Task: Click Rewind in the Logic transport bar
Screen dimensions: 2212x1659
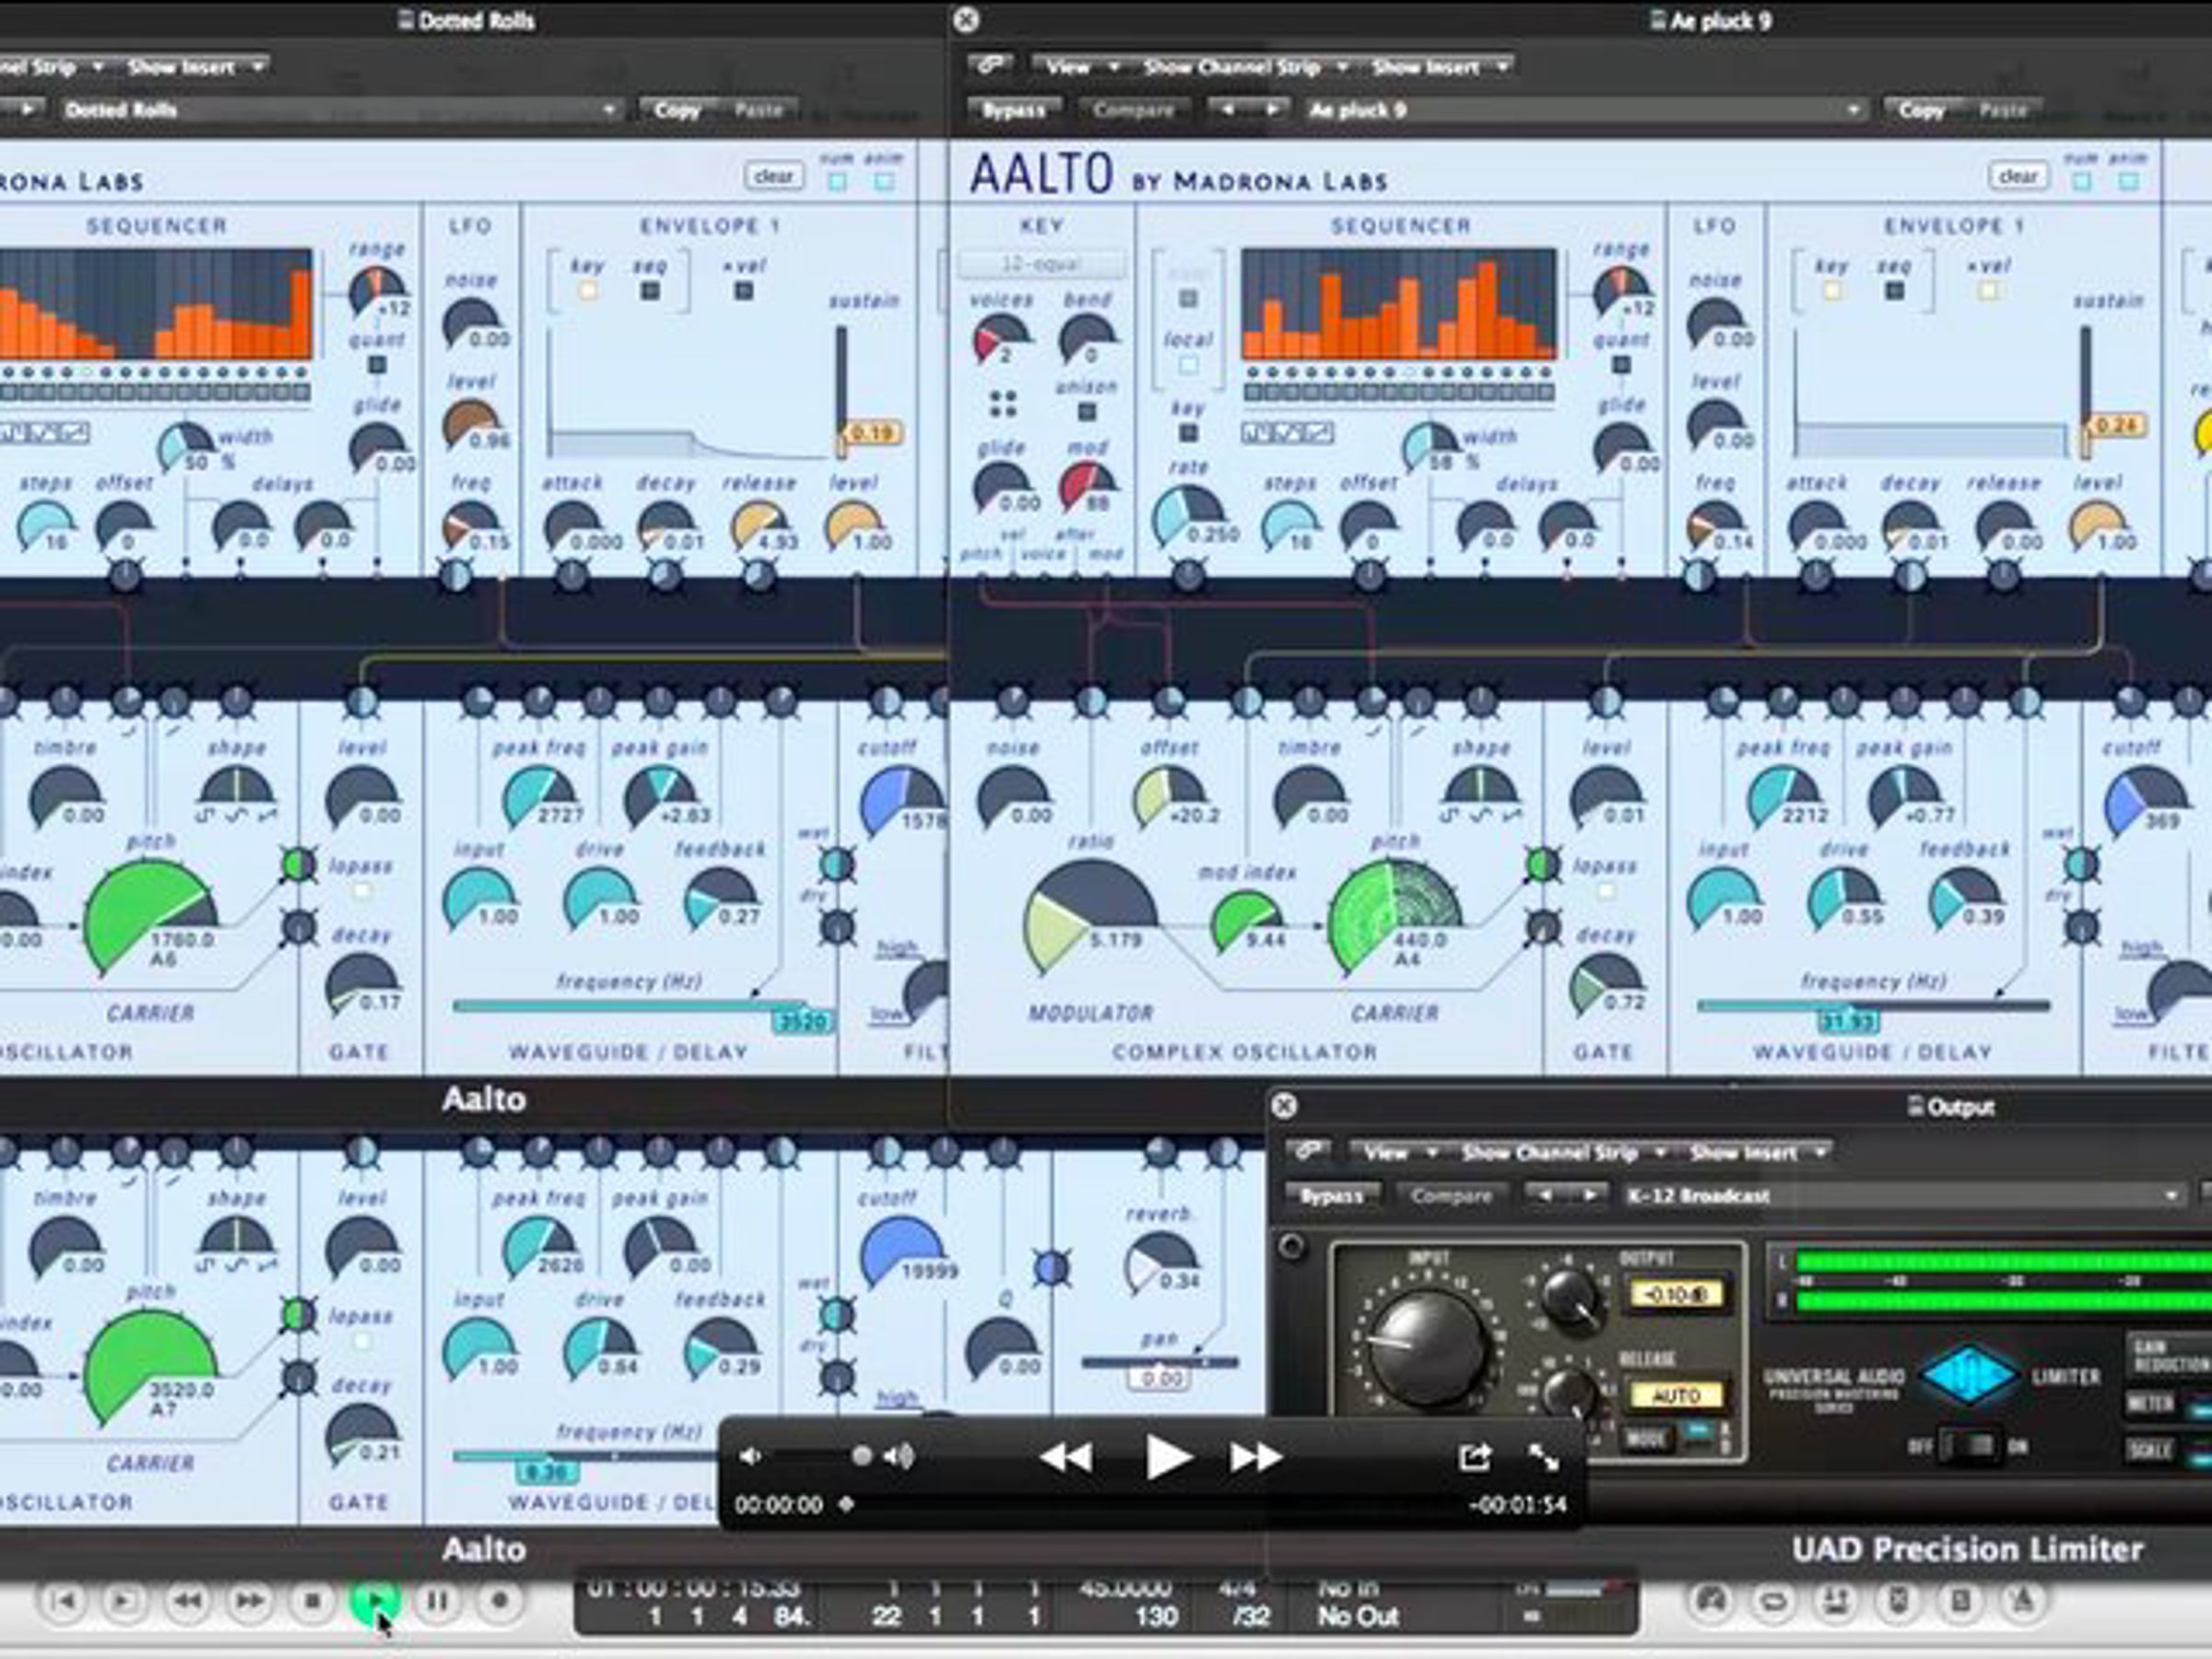Action: (187, 1601)
